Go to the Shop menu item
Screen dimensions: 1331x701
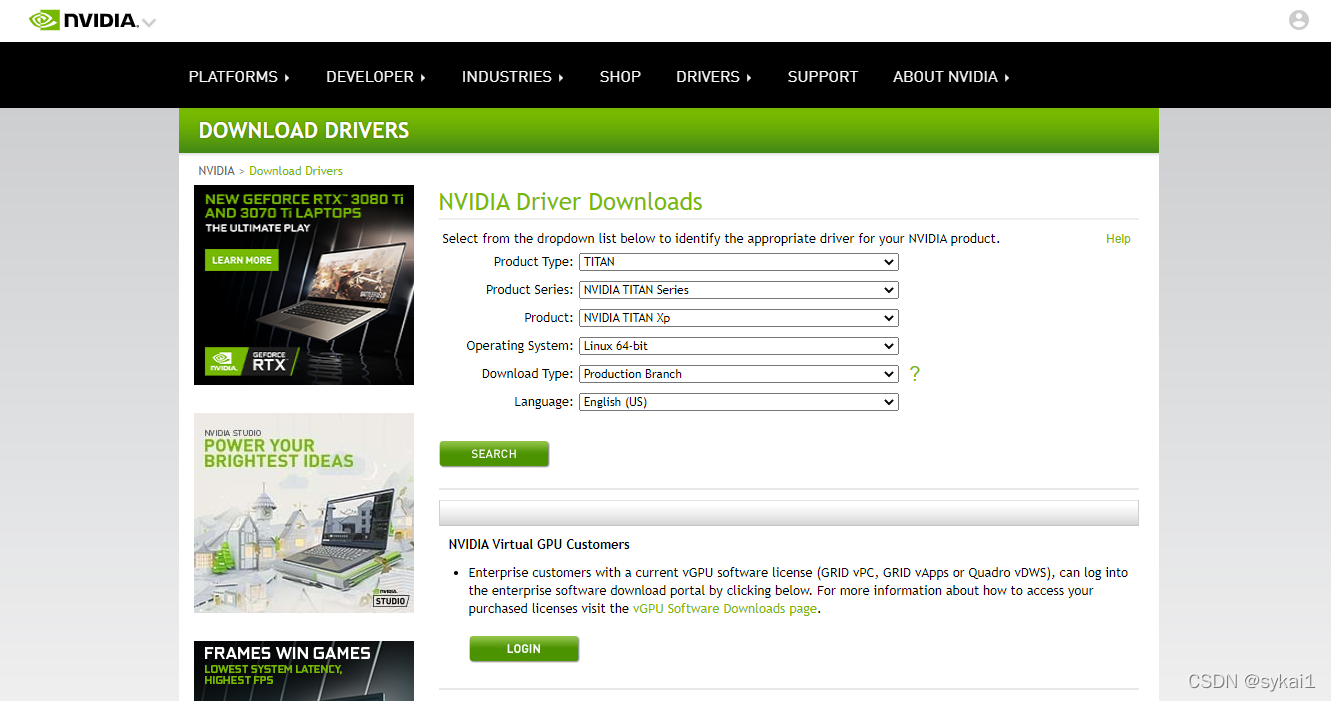tap(620, 77)
